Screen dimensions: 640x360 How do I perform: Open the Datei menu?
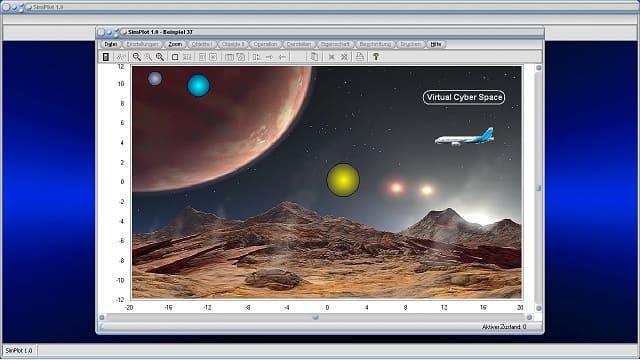click(110, 44)
